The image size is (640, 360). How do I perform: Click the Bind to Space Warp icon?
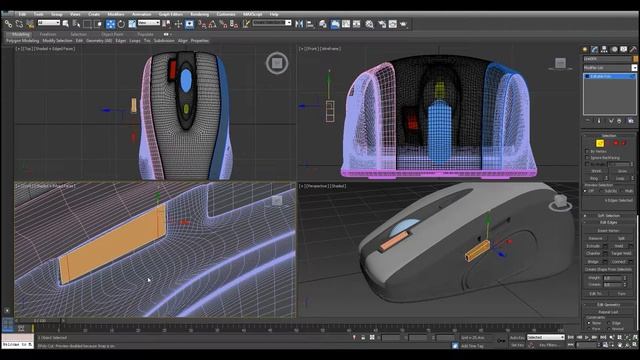30,24
